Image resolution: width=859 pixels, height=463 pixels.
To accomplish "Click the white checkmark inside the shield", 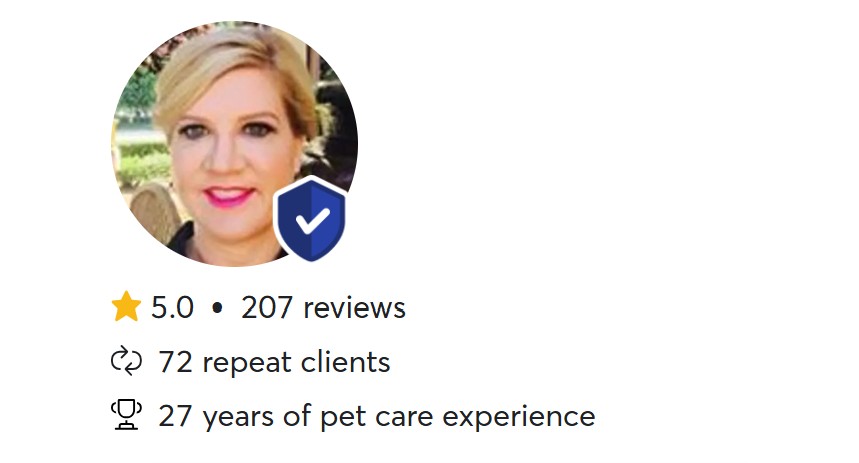I will [312, 221].
